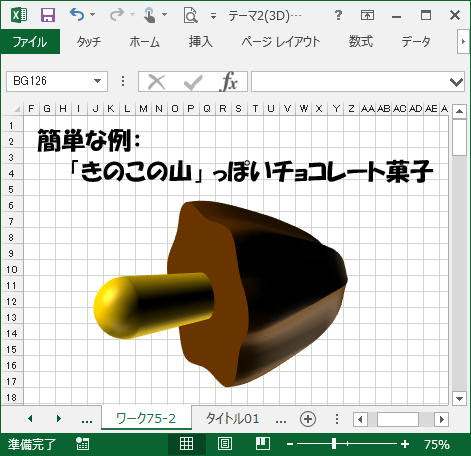Select the タイトル01 sheet tab

(x=232, y=418)
